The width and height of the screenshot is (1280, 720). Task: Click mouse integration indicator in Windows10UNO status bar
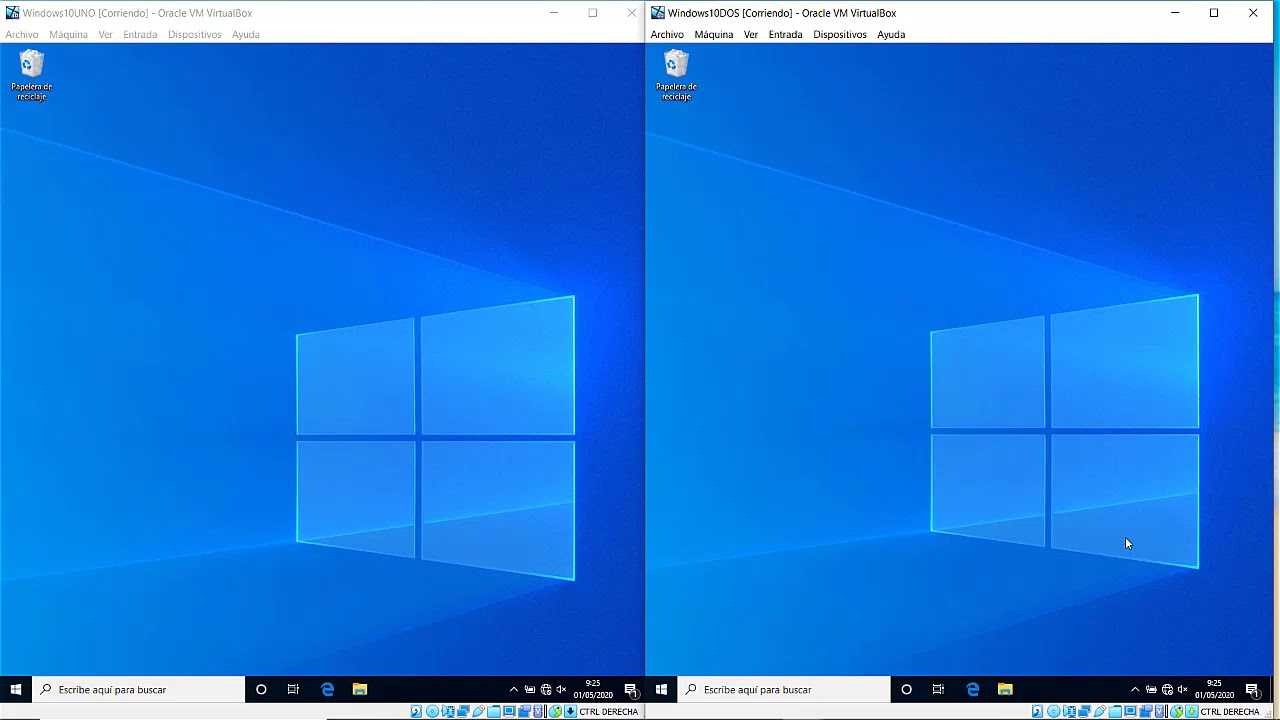tap(556, 711)
